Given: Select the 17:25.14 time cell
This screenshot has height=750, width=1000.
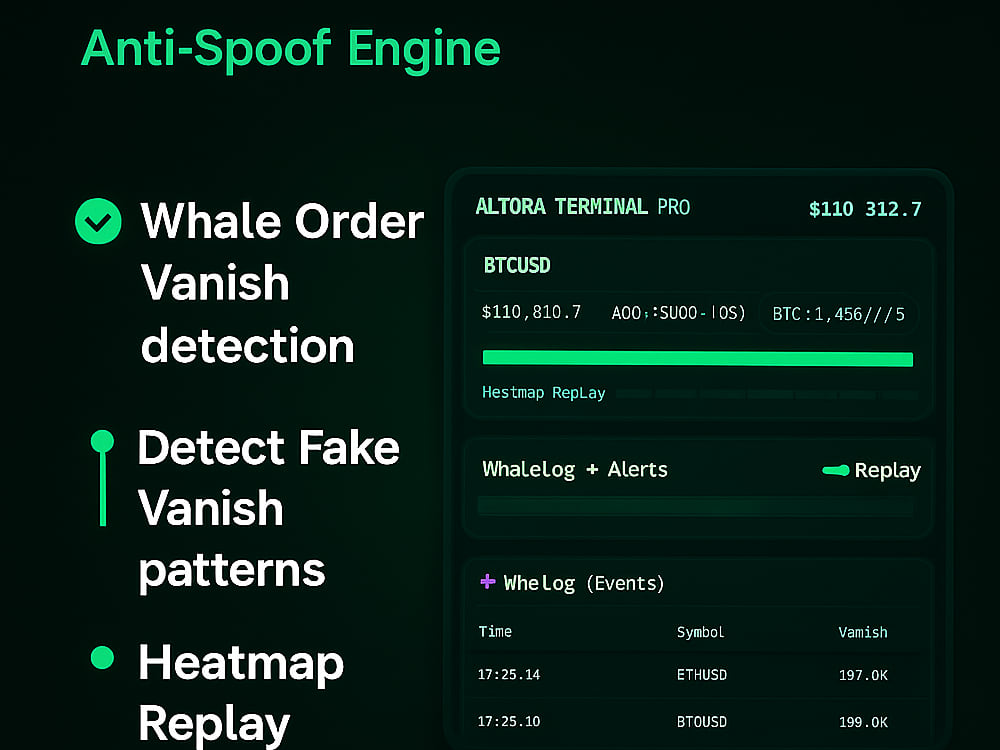Looking at the screenshot, I should click(509, 675).
